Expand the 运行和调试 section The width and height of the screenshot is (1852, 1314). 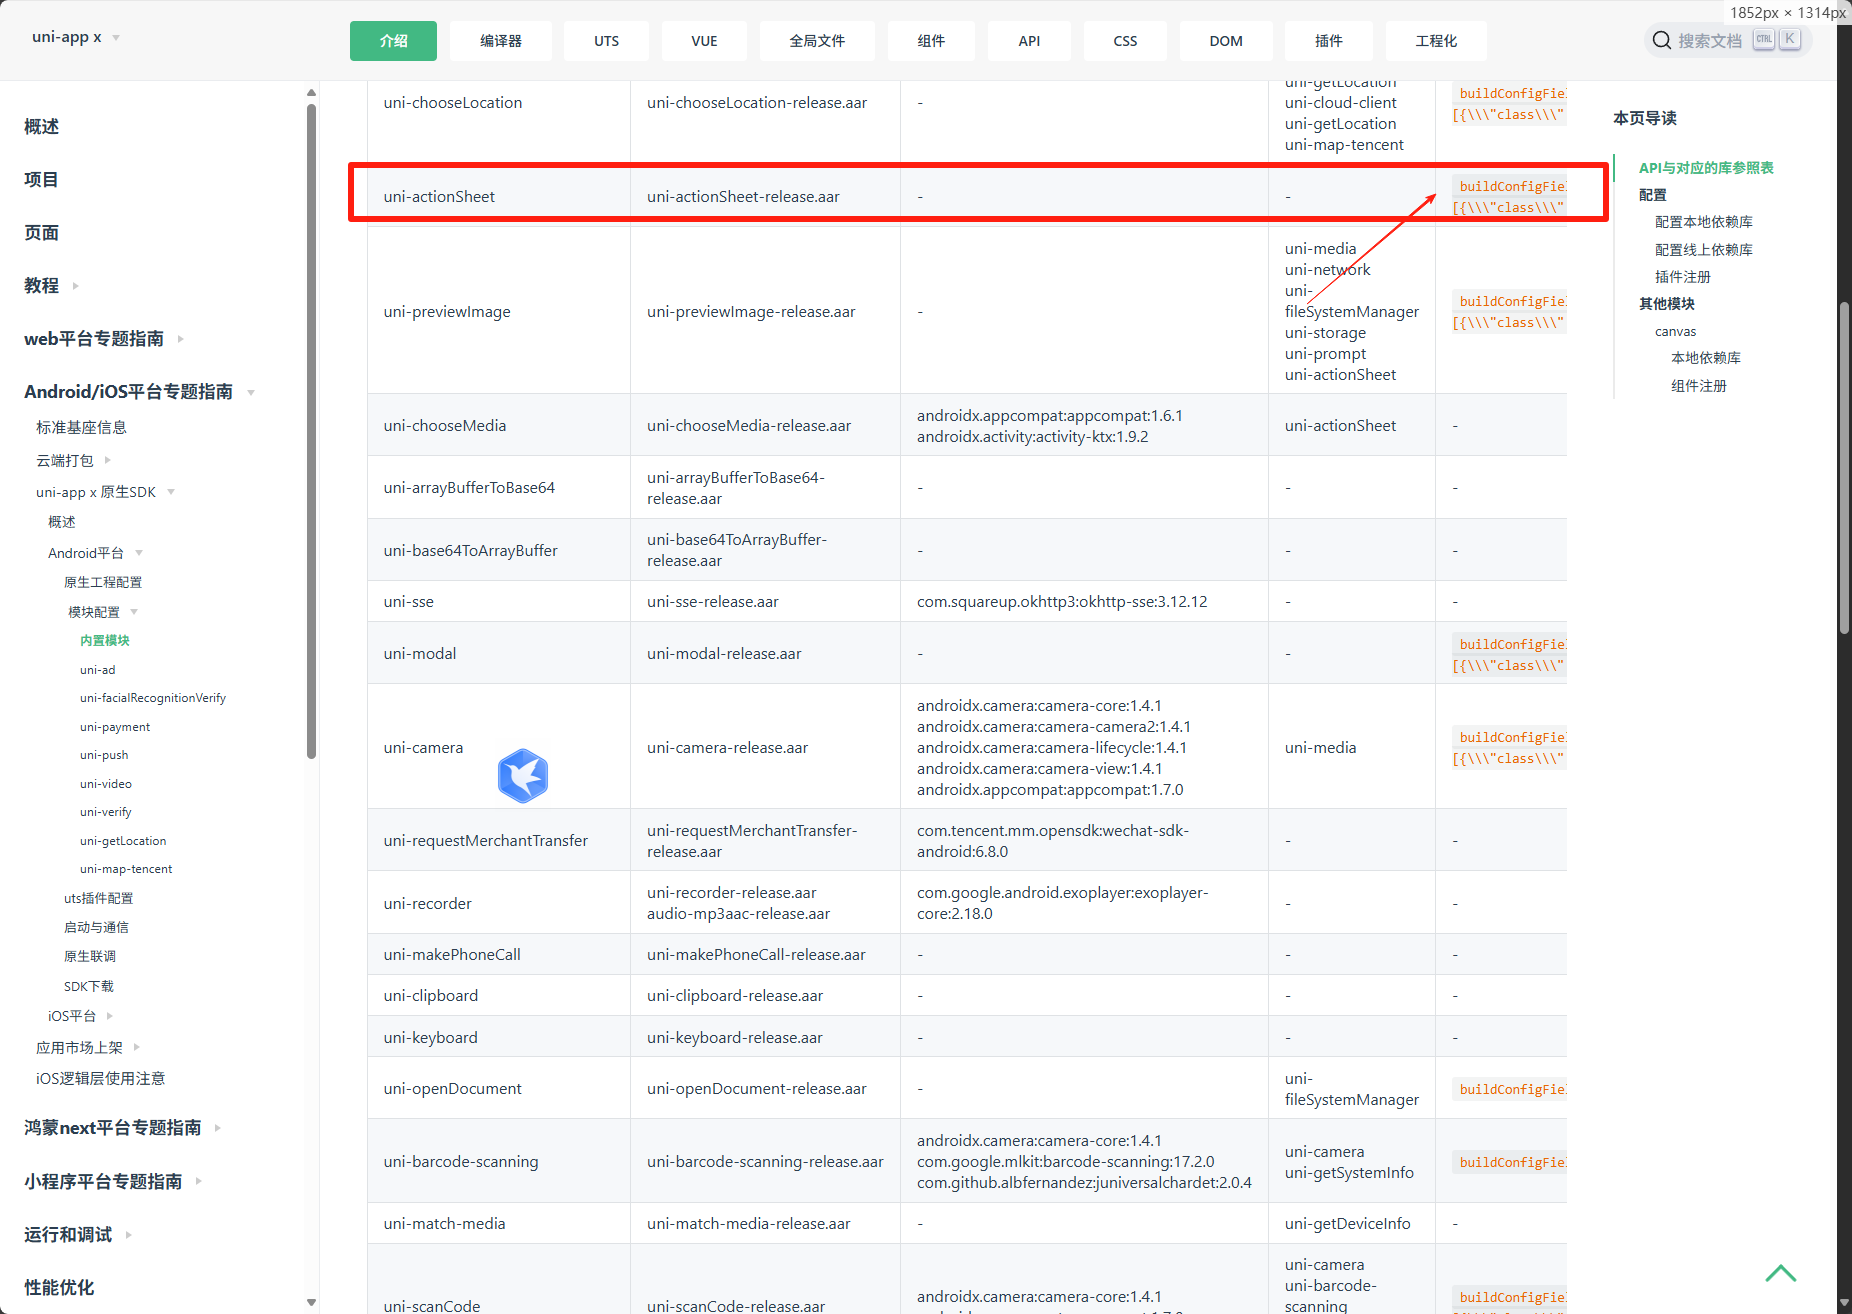tap(129, 1235)
